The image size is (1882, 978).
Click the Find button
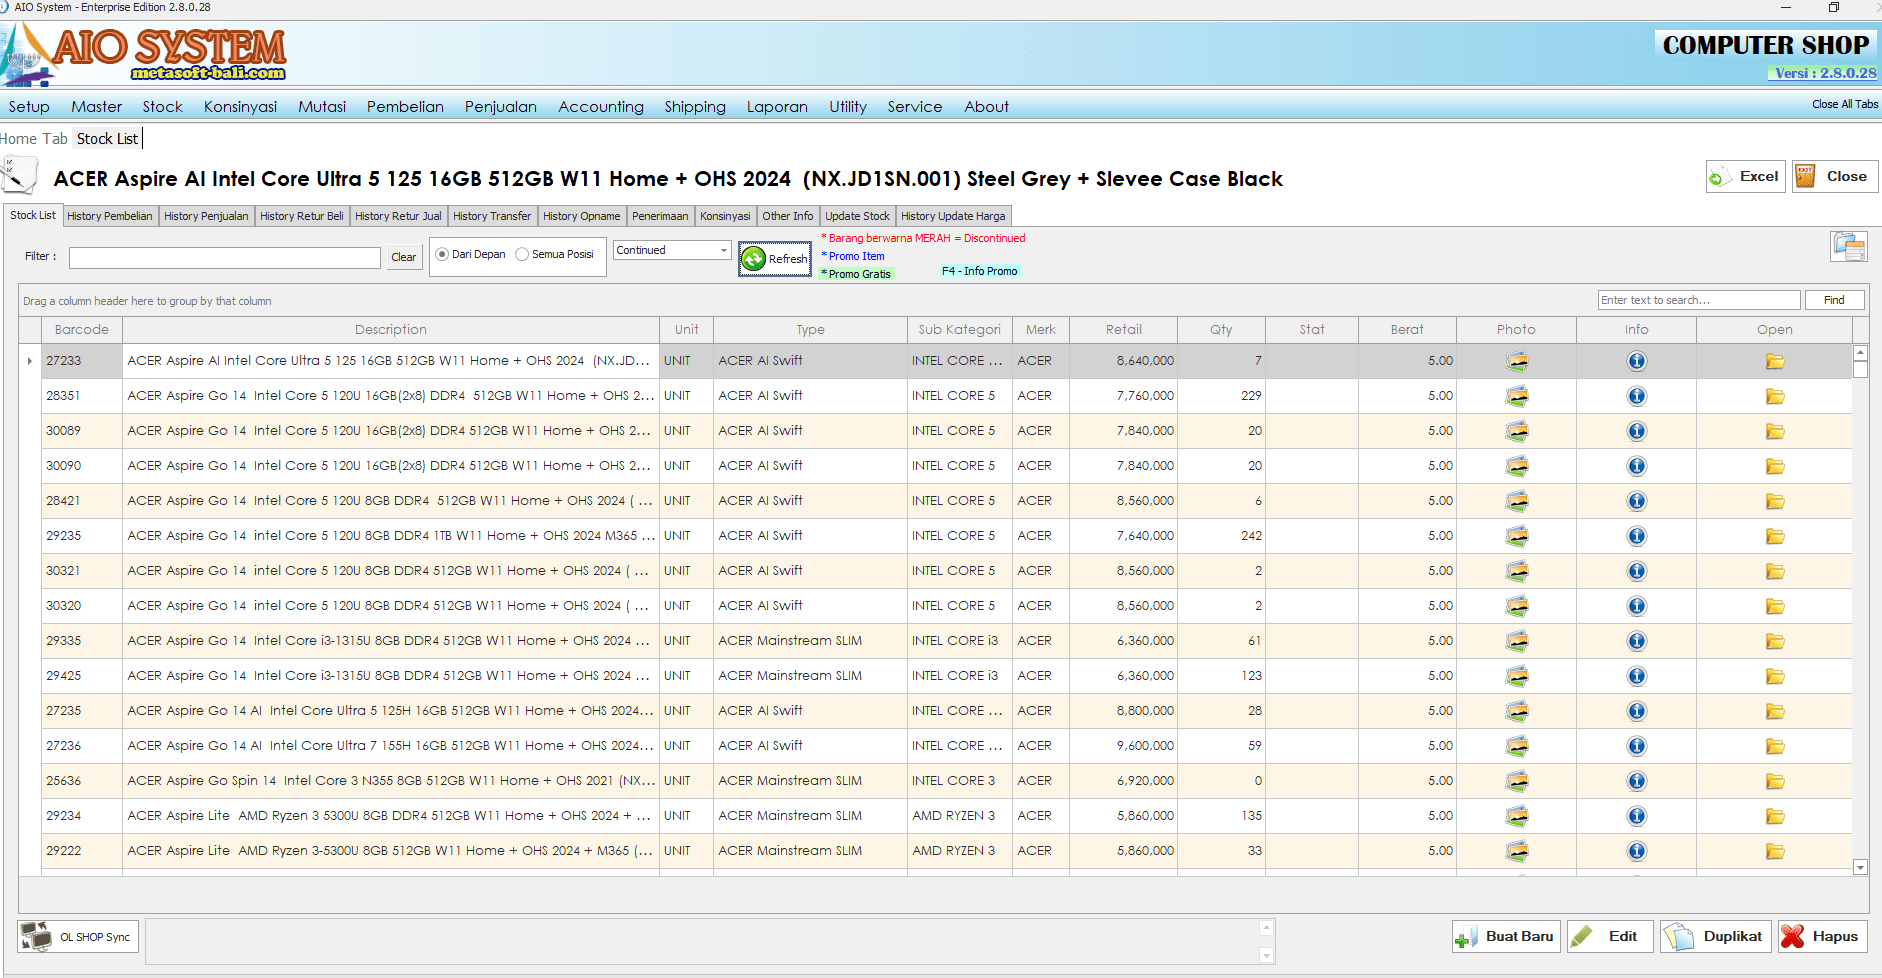click(x=1834, y=300)
